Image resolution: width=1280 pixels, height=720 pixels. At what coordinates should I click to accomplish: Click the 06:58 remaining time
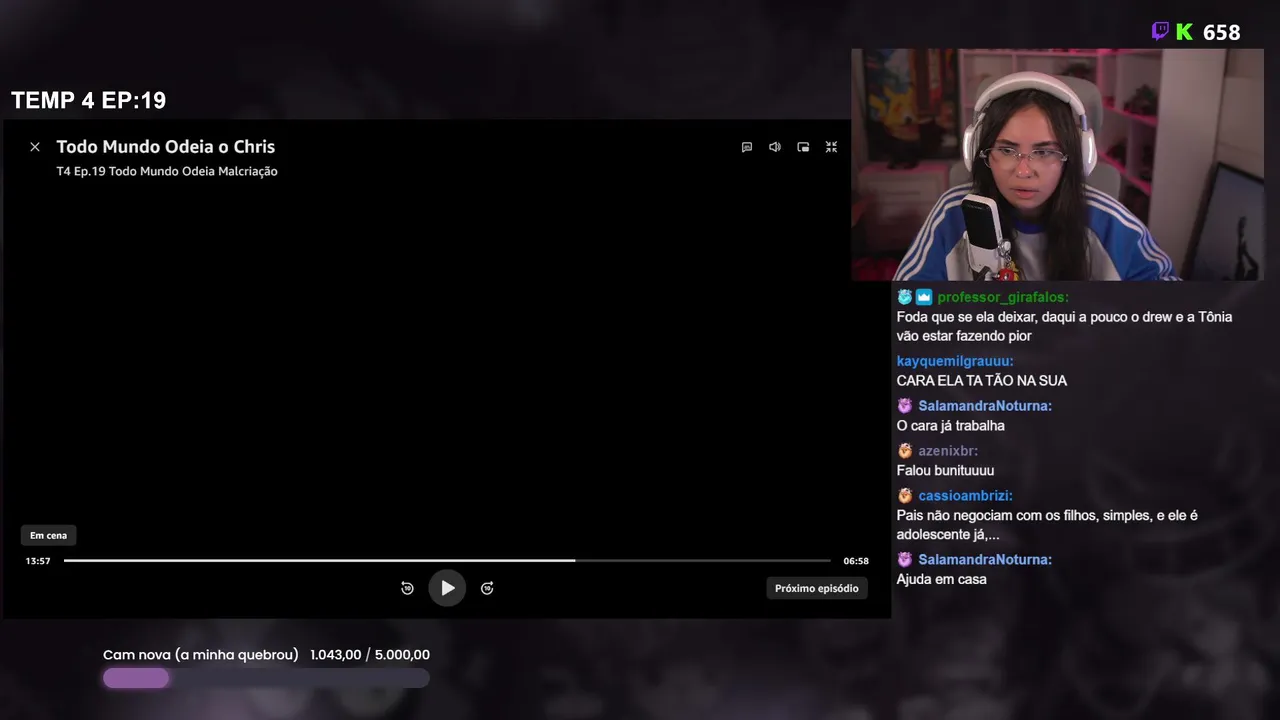(x=856, y=561)
